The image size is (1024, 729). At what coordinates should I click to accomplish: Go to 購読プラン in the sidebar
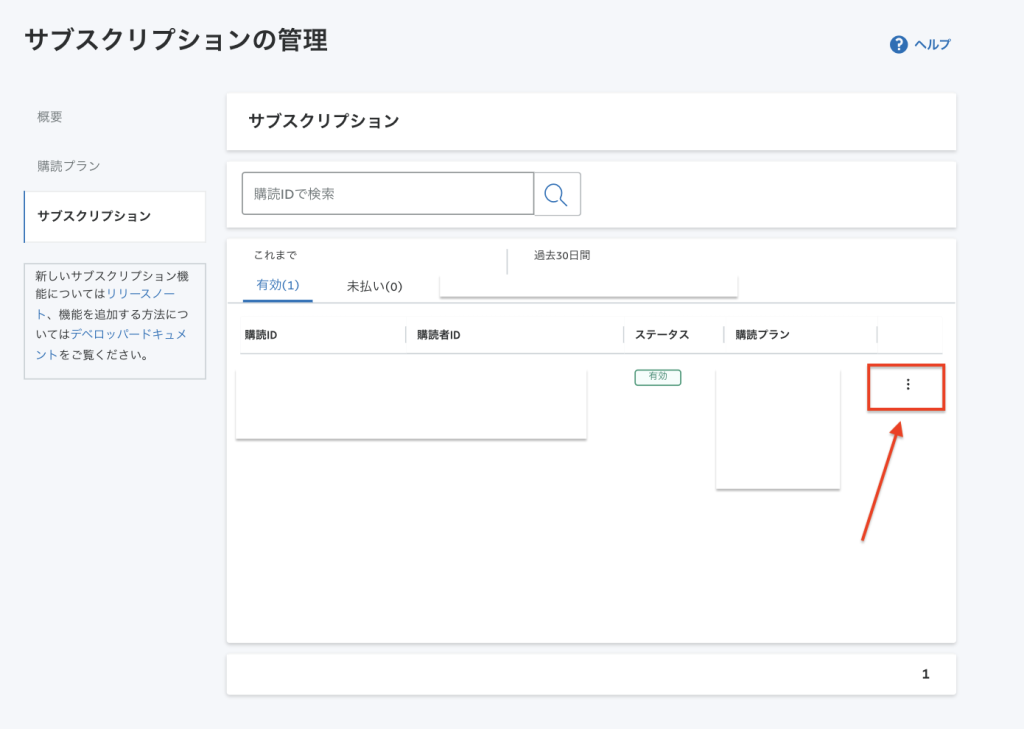click(x=69, y=166)
